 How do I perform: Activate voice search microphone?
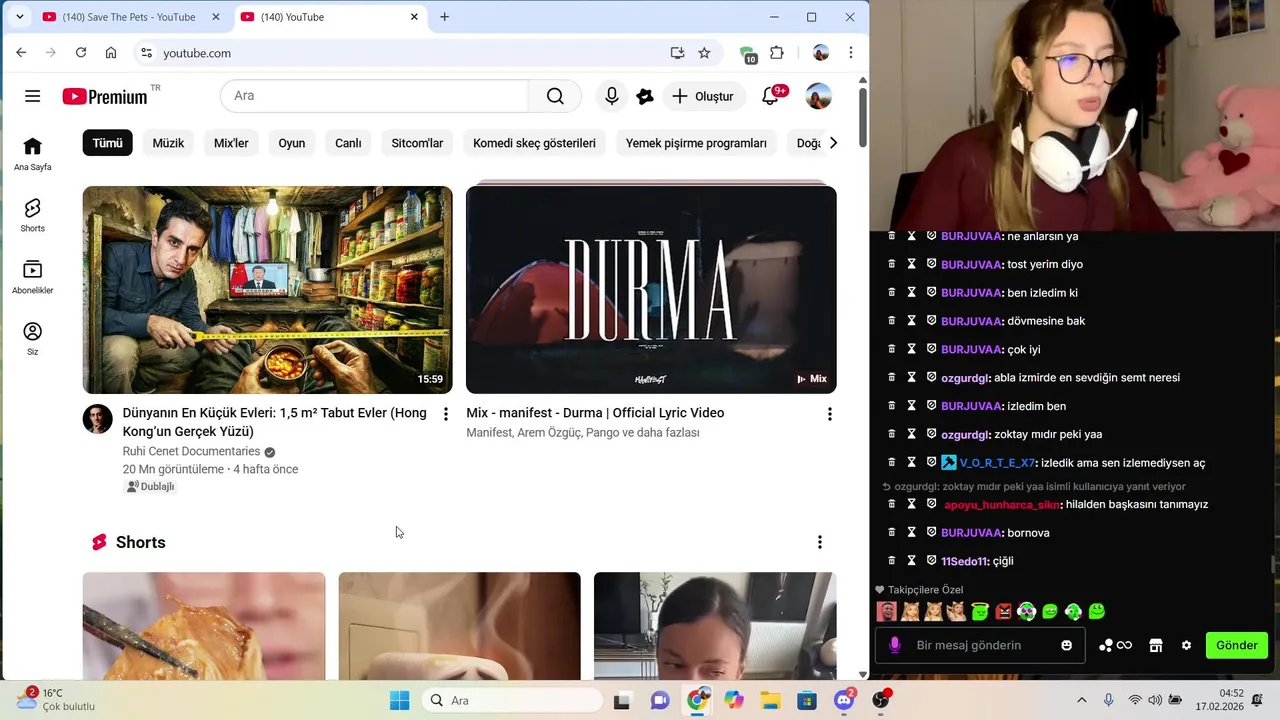(x=612, y=96)
